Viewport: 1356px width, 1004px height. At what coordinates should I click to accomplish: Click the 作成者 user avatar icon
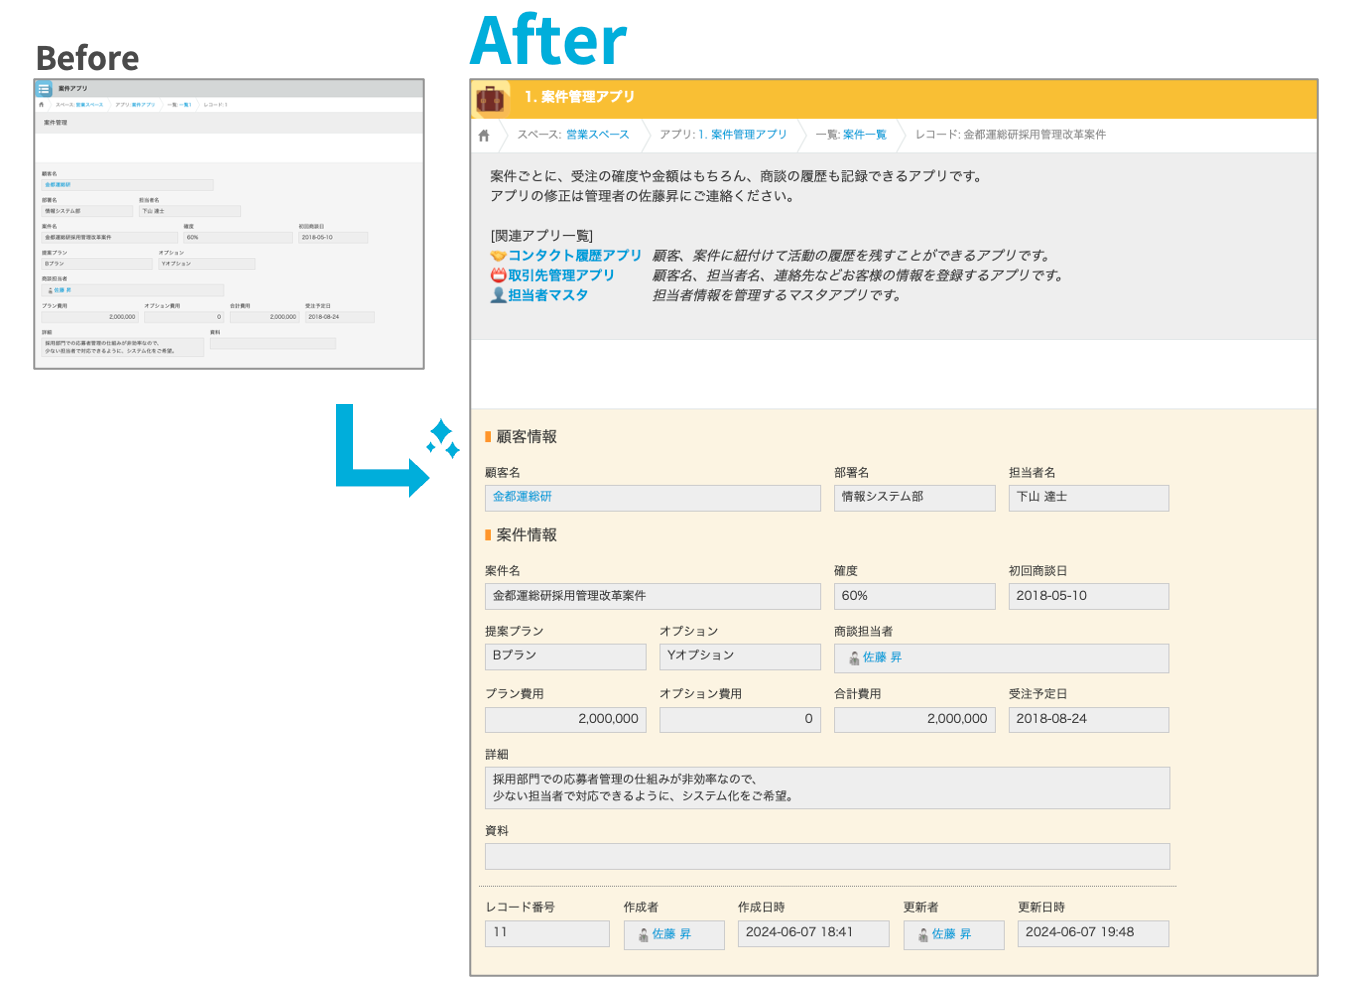click(643, 935)
